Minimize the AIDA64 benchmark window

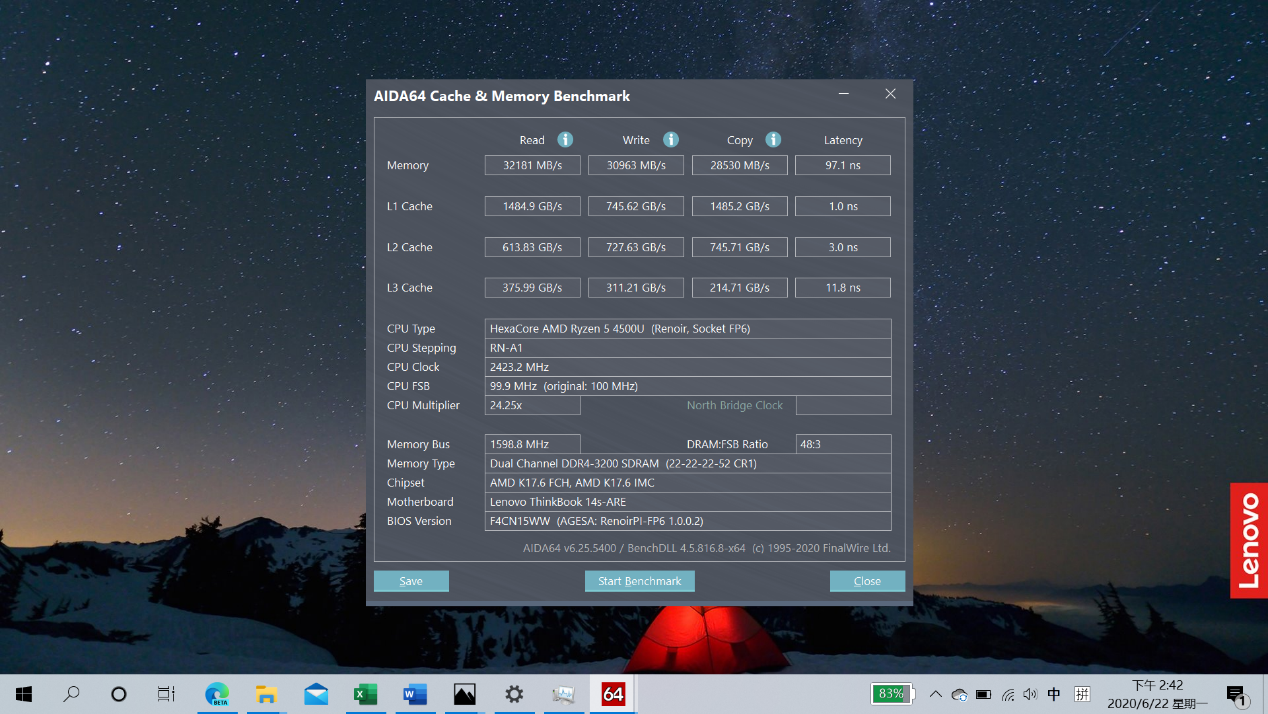[845, 94]
